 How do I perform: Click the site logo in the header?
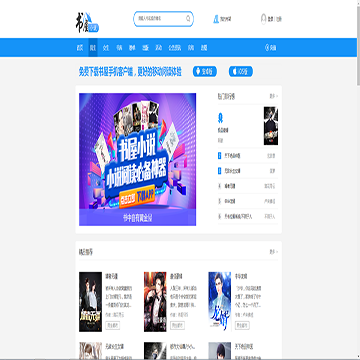click(x=87, y=23)
